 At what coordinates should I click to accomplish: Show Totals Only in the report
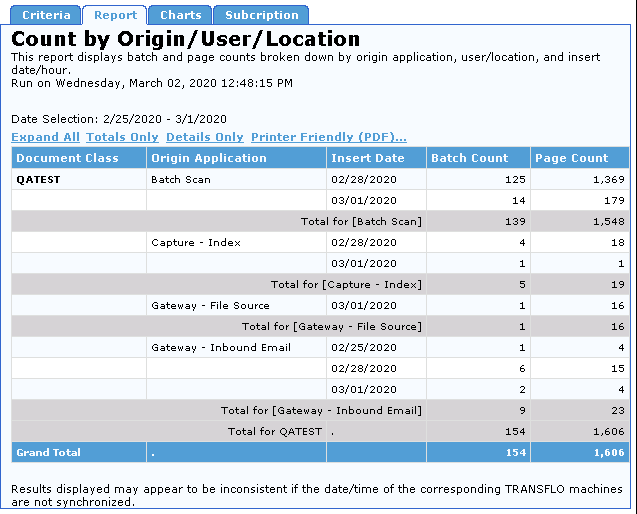click(122, 137)
